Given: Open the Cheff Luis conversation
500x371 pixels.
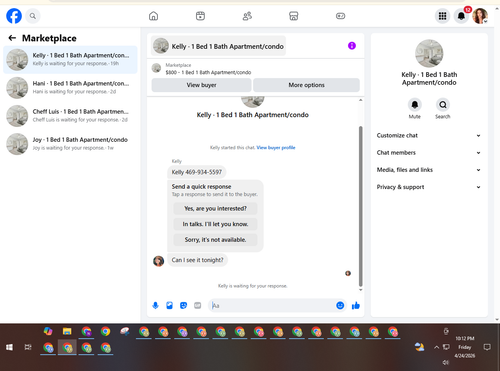Looking at the screenshot, I should 70,116.
